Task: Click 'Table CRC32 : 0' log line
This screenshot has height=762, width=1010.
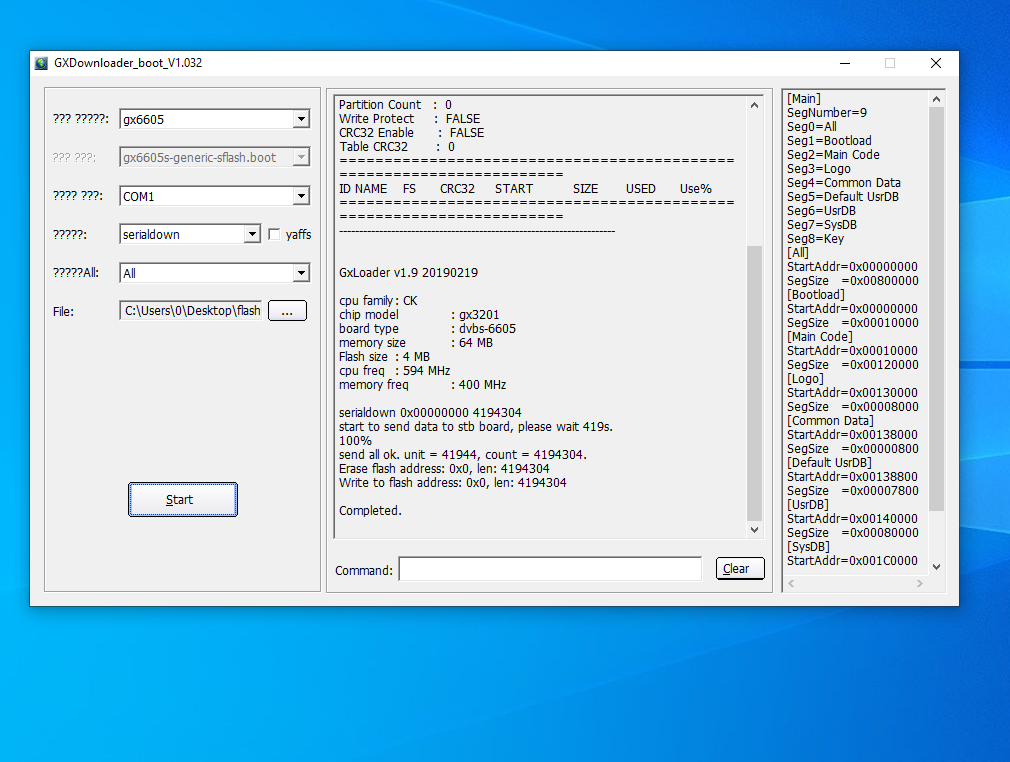Action: click(397, 147)
